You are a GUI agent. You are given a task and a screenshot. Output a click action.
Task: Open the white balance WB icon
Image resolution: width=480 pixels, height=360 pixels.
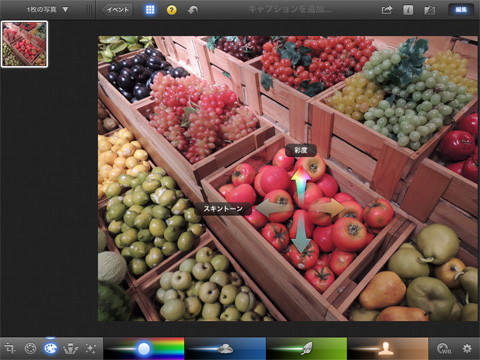pos(444,349)
